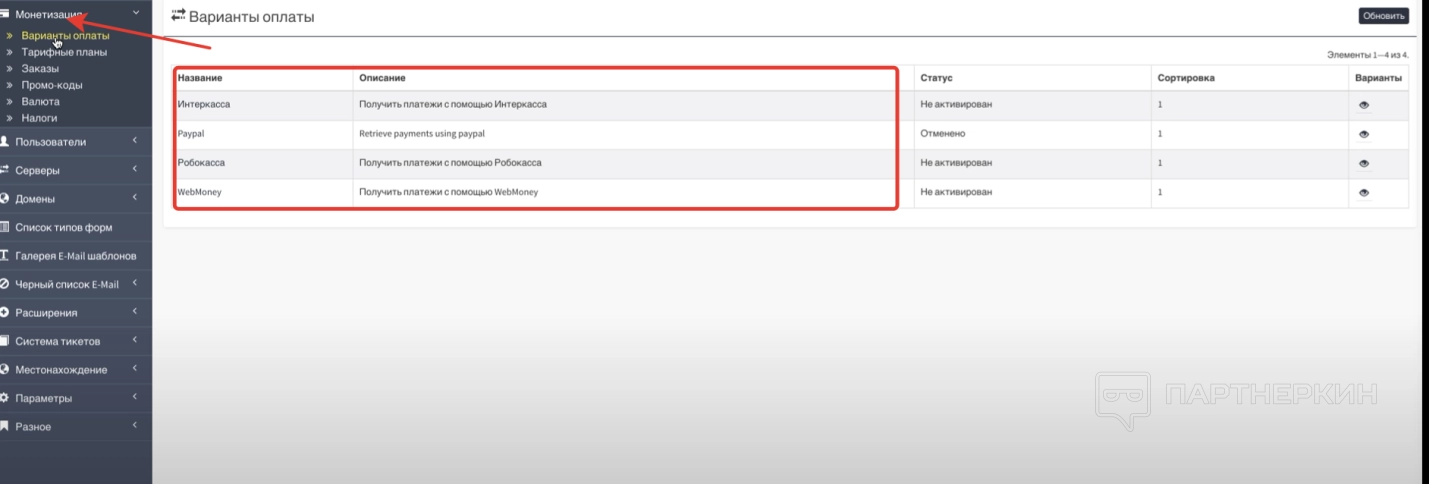Click the Пользователи user icon
Viewport: 1429px width, 484px height.
[5, 142]
